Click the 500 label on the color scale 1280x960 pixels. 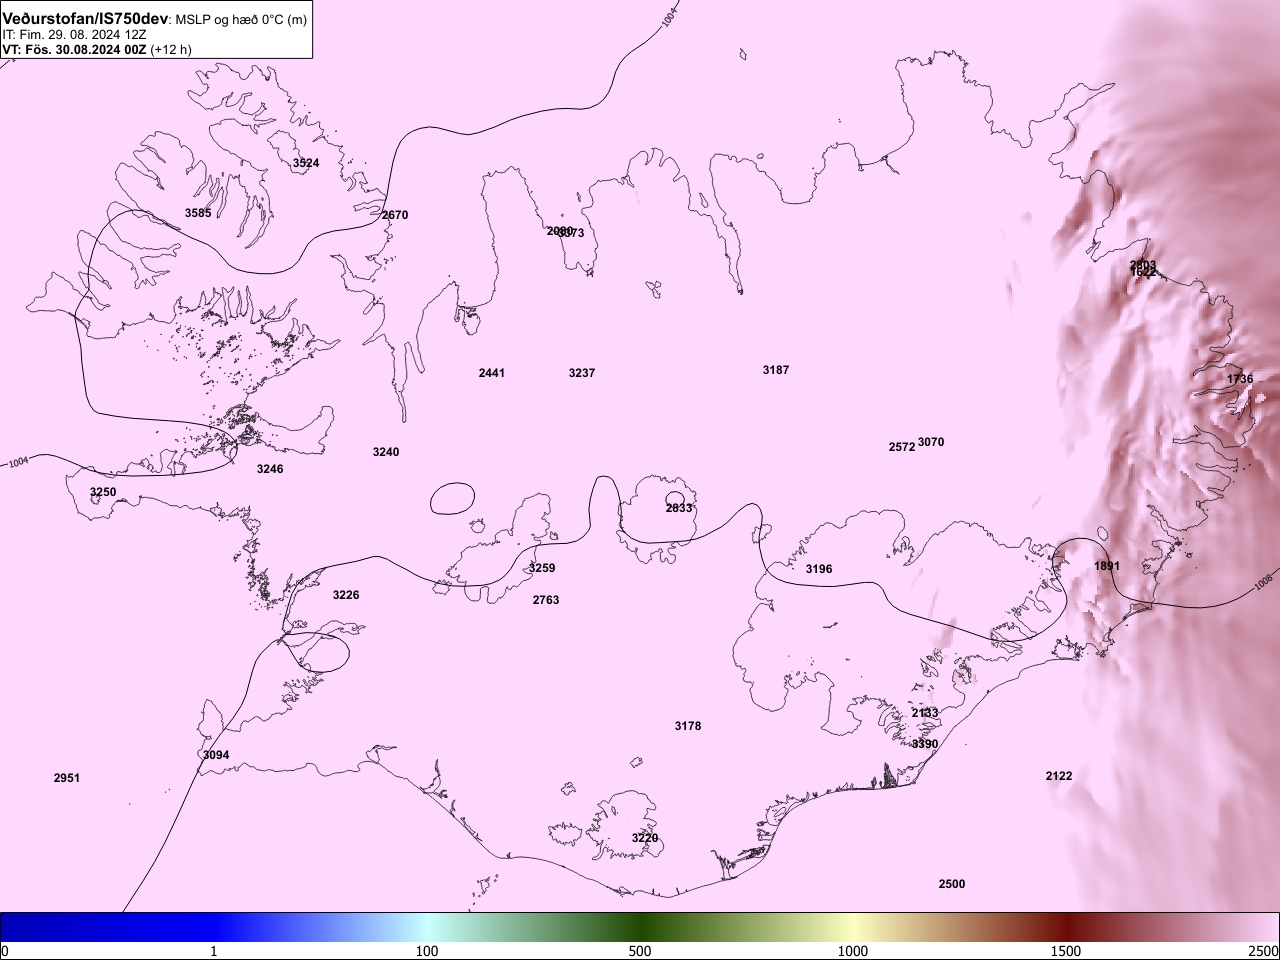tap(640, 951)
